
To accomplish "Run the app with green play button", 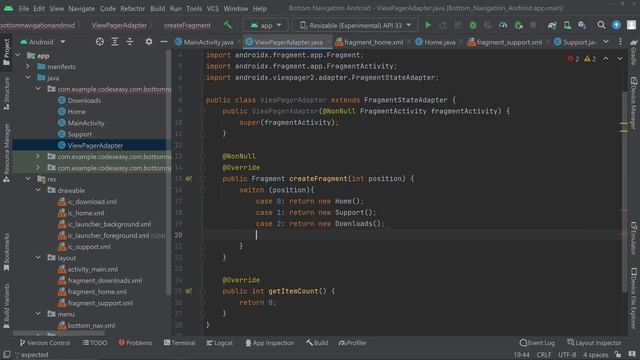I will pyautogui.click(x=428, y=25).
